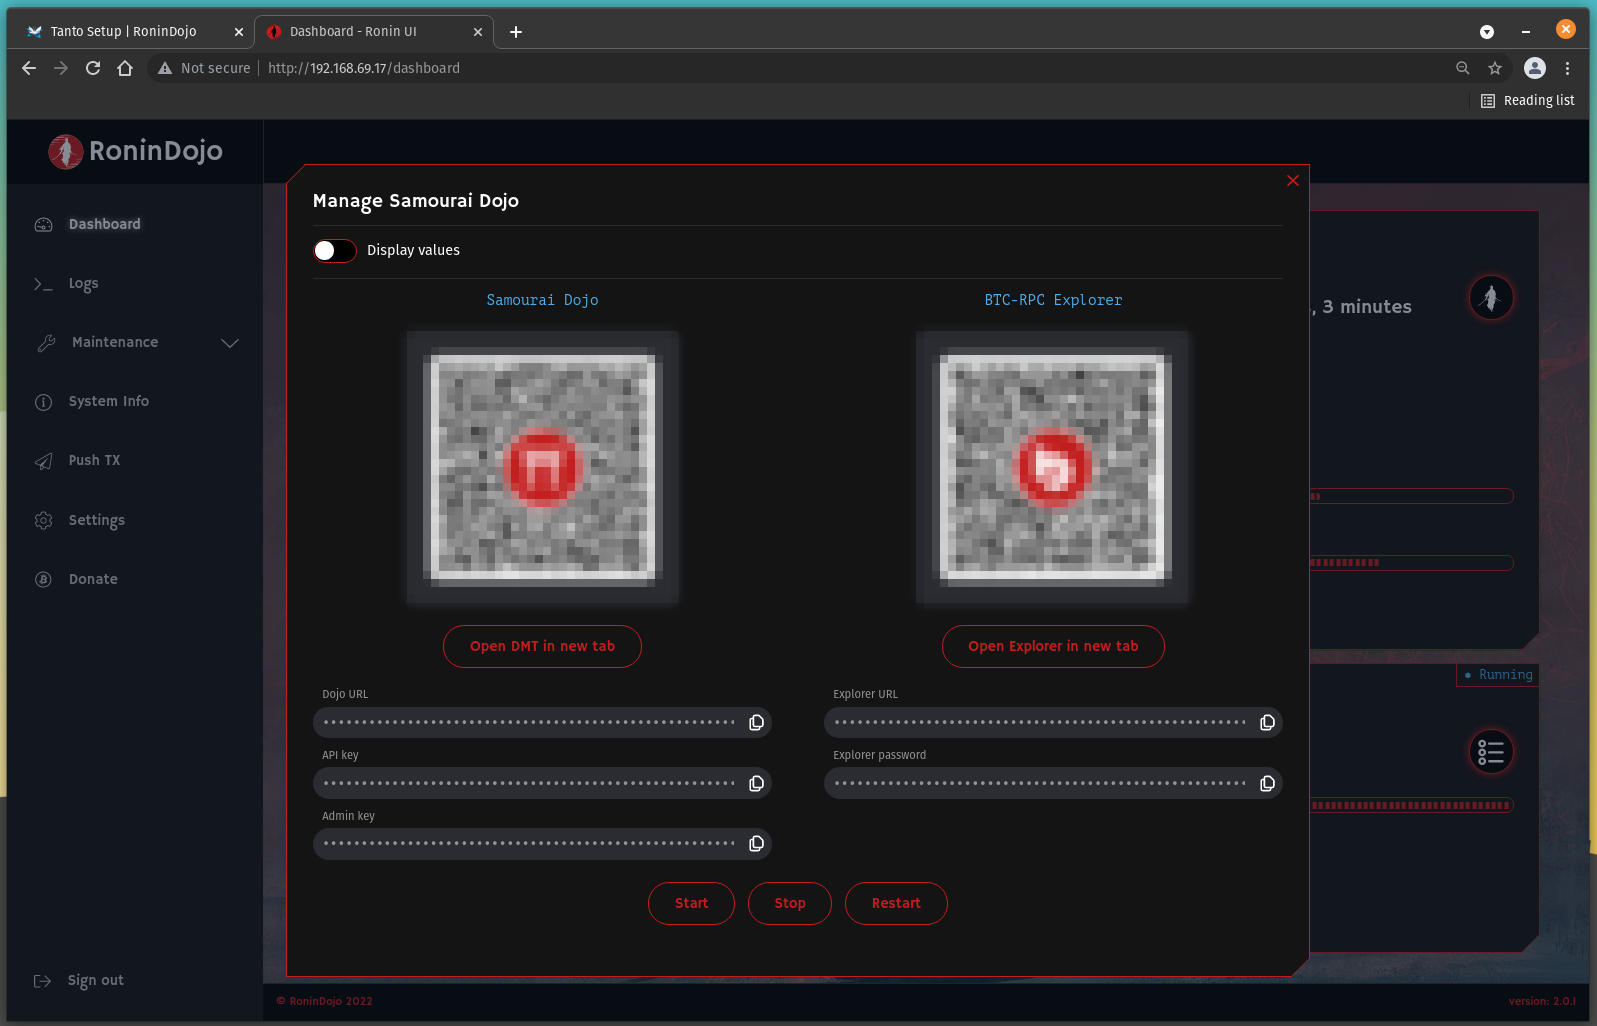The width and height of the screenshot is (1597, 1026).
Task: Click the Admin key hidden field
Action: tap(542, 843)
